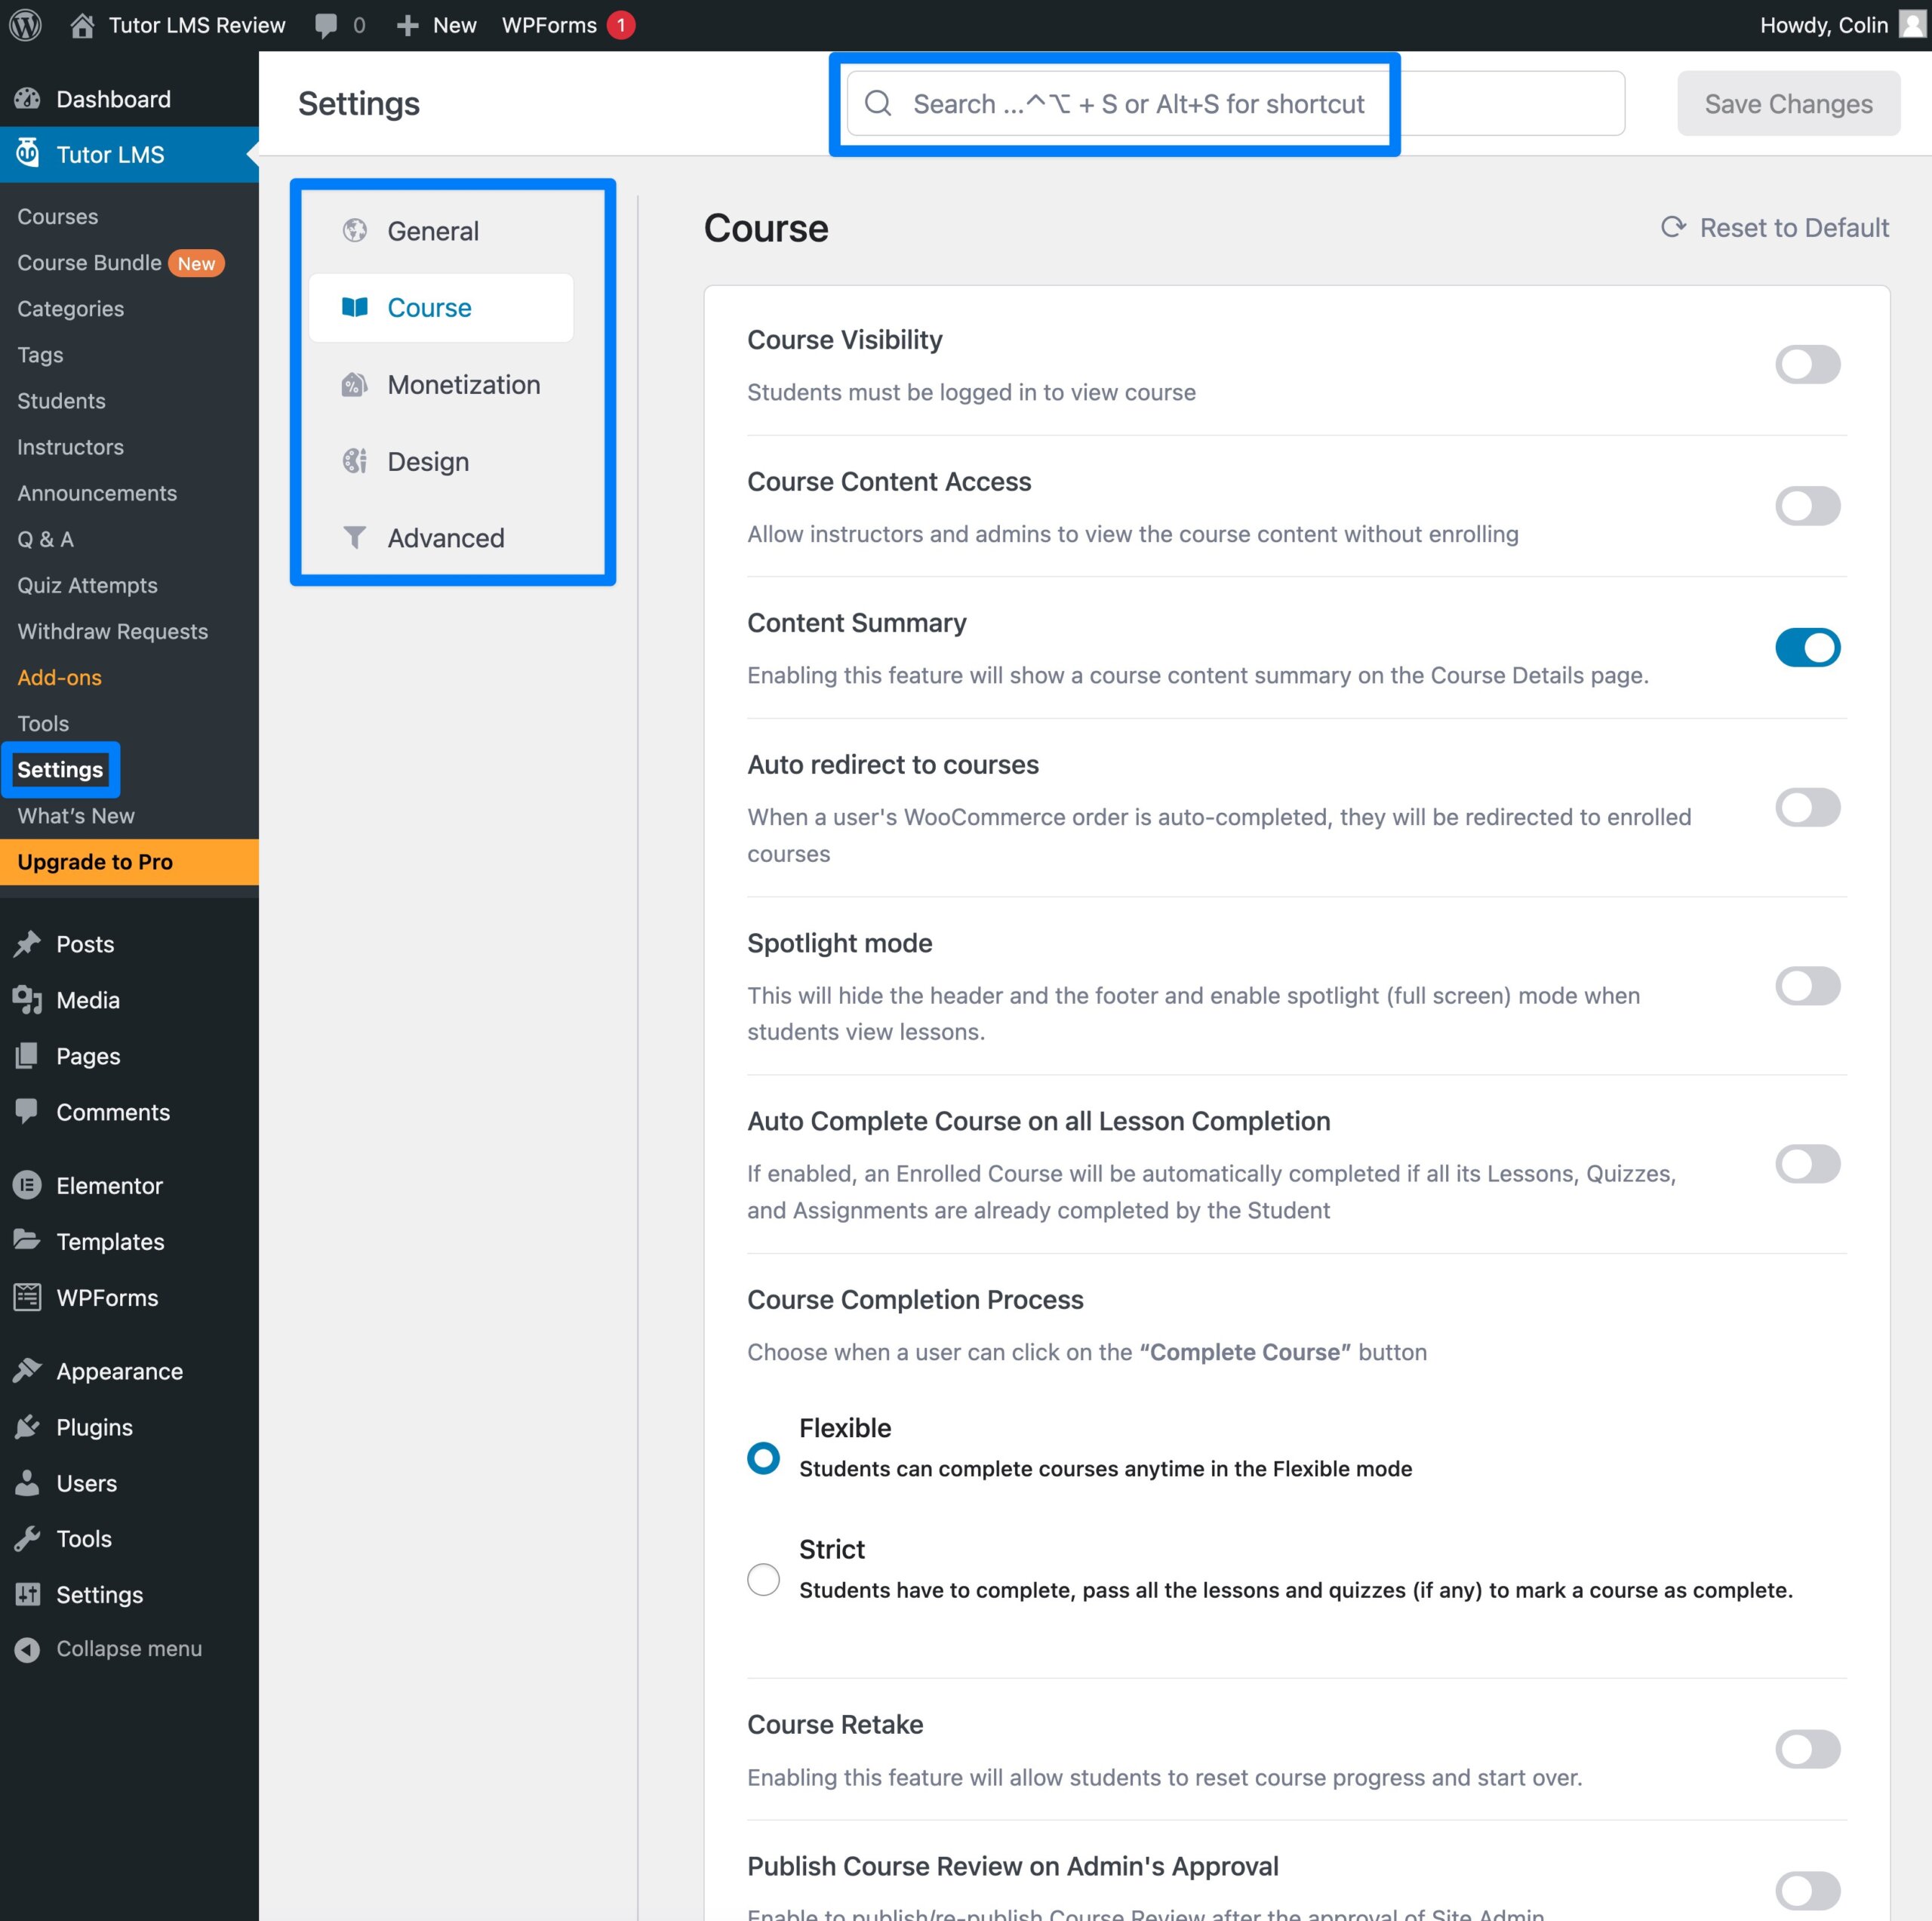Click the Media icon in sidebar
Viewport: 1932px width, 1921px height.
tap(27, 1000)
